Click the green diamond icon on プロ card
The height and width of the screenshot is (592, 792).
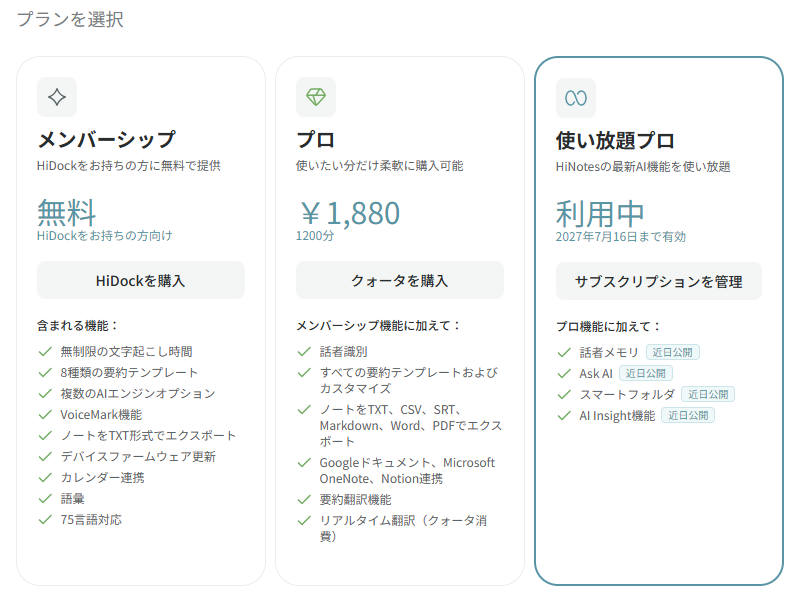pos(316,96)
